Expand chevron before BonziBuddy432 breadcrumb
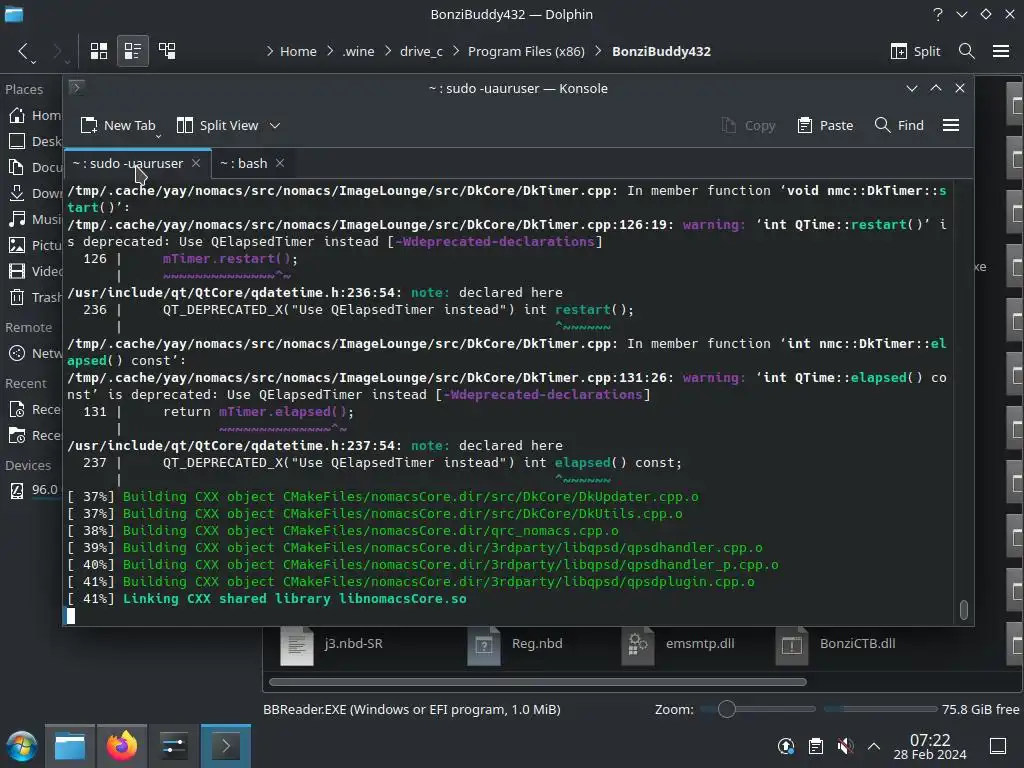This screenshot has width=1024, height=768. coord(598,51)
